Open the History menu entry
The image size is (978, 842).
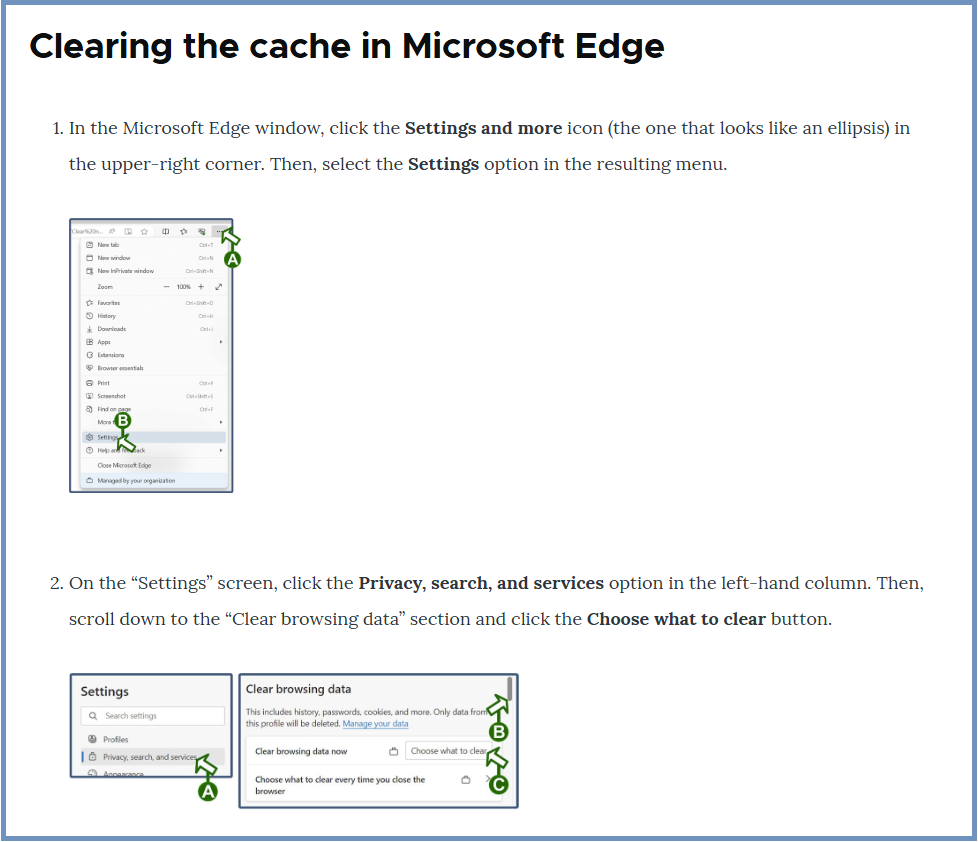click(106, 316)
